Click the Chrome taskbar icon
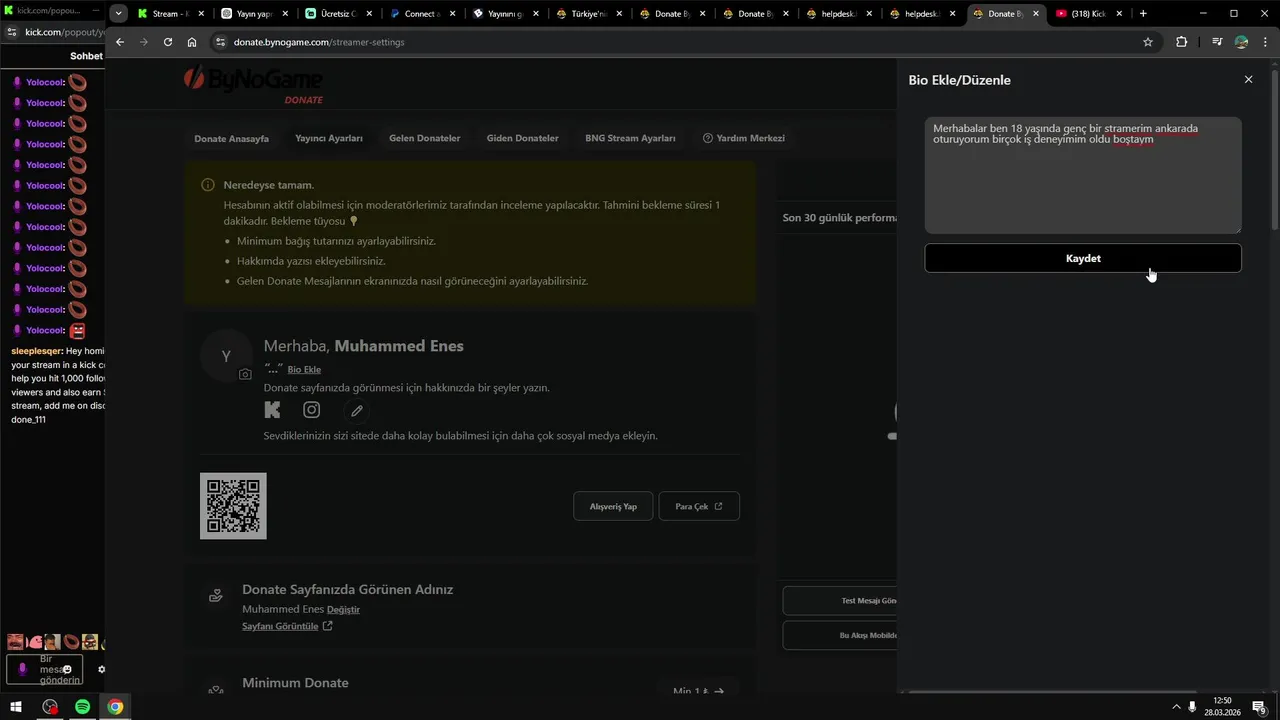Screen dimensions: 1280x720 point(115,707)
